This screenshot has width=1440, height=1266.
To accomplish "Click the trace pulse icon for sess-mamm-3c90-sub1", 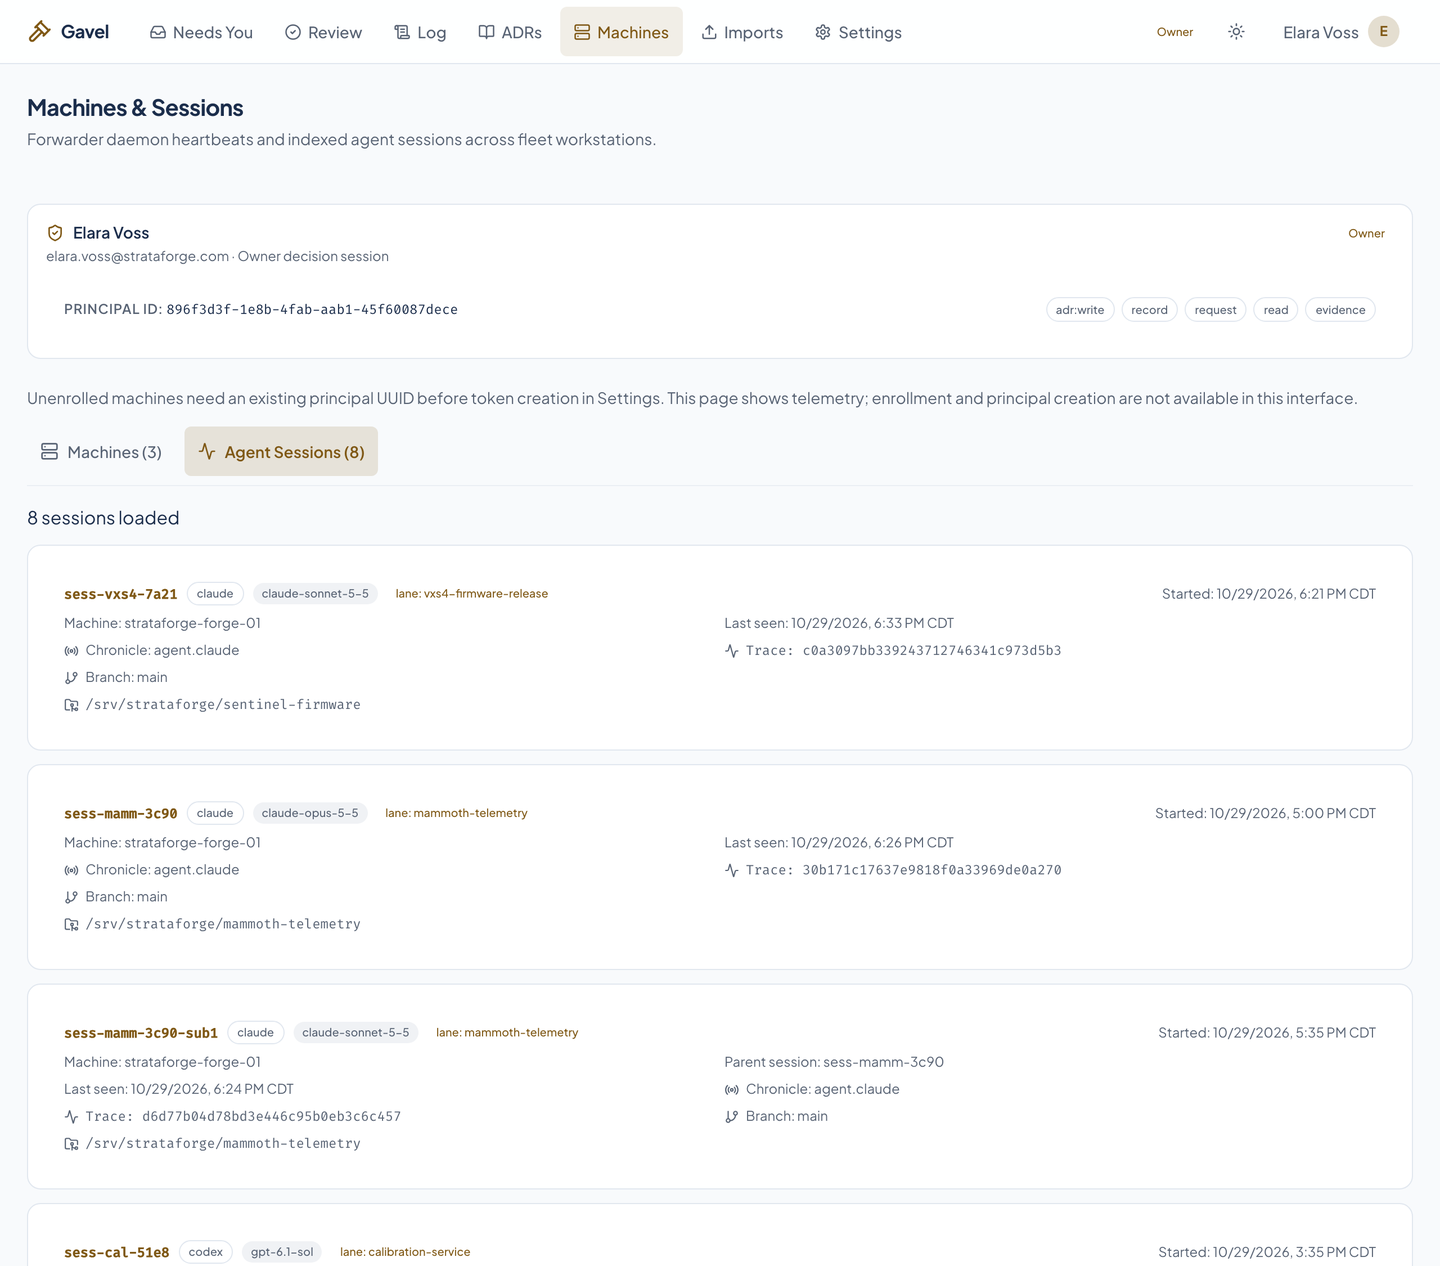I will (x=71, y=1117).
